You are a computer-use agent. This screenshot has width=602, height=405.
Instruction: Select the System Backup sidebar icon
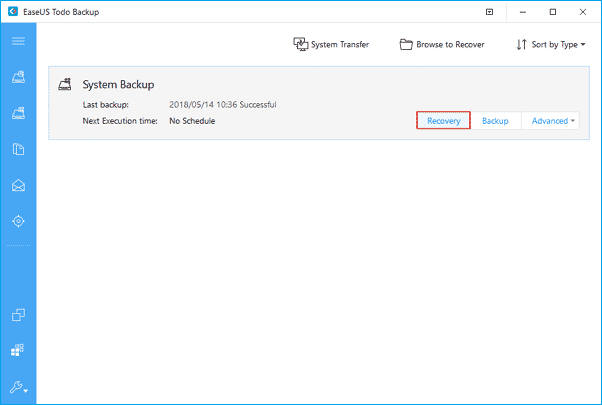coord(18,113)
